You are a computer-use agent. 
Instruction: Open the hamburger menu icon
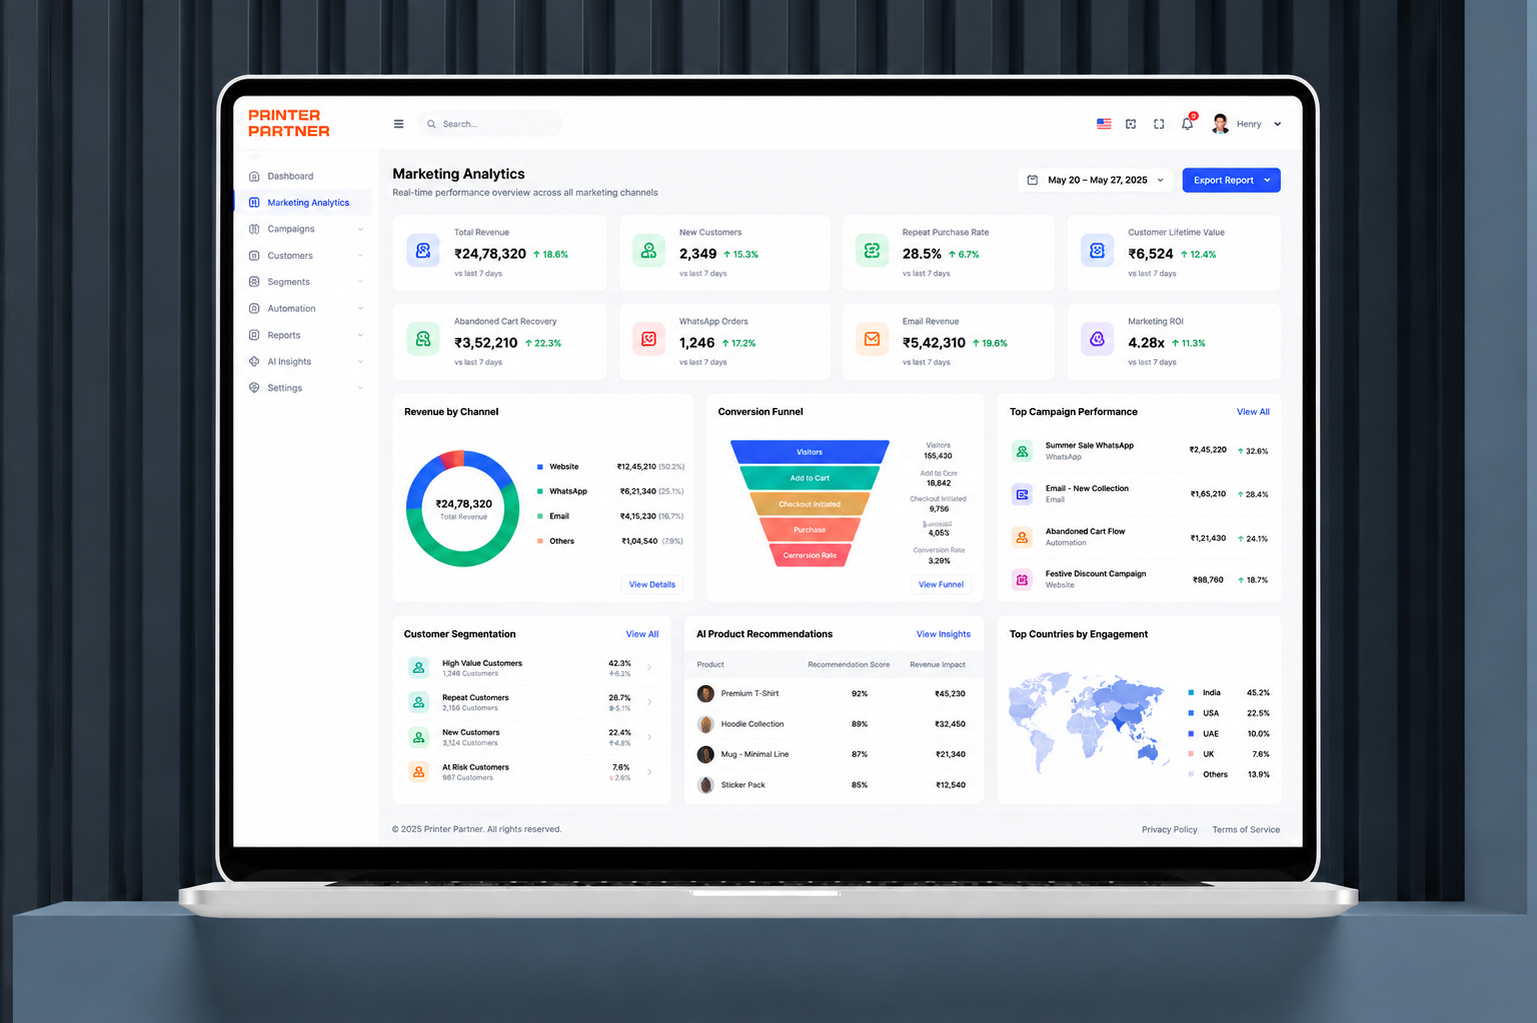coord(399,124)
